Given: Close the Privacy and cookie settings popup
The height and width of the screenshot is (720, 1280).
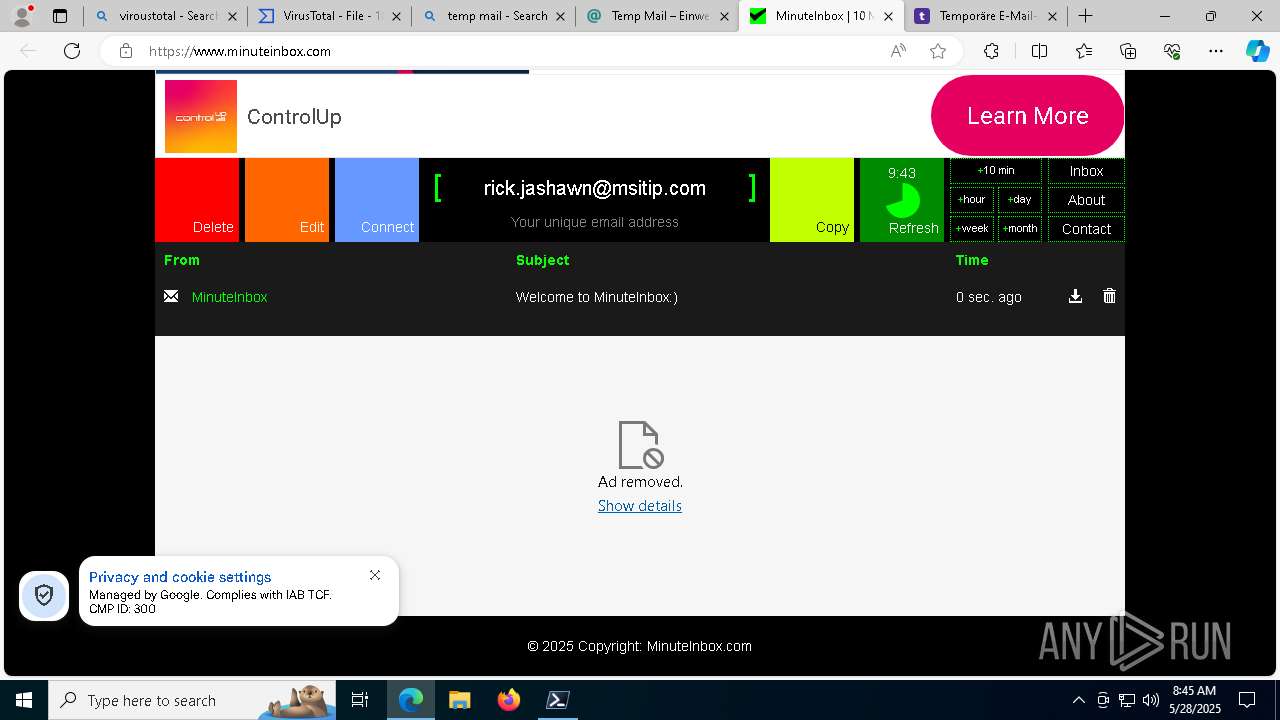Looking at the screenshot, I should [375, 575].
